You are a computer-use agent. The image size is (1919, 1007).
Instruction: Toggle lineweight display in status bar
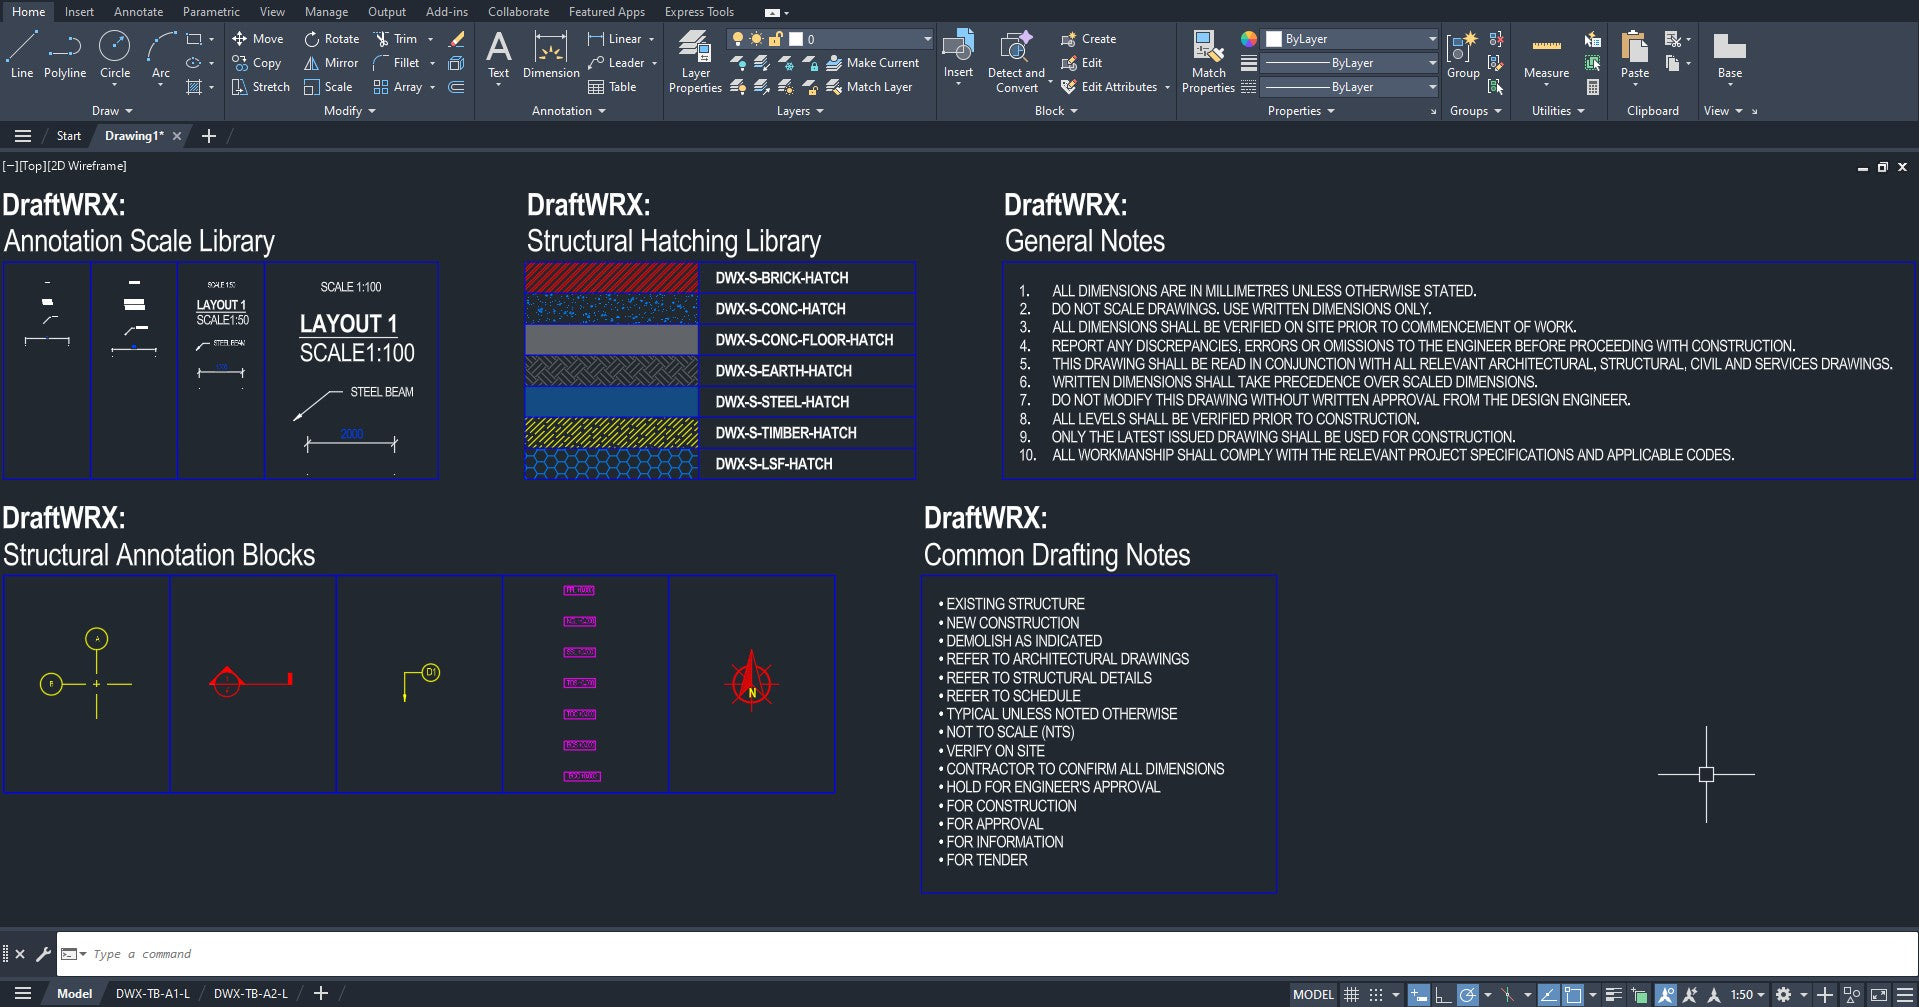[x=1613, y=994]
